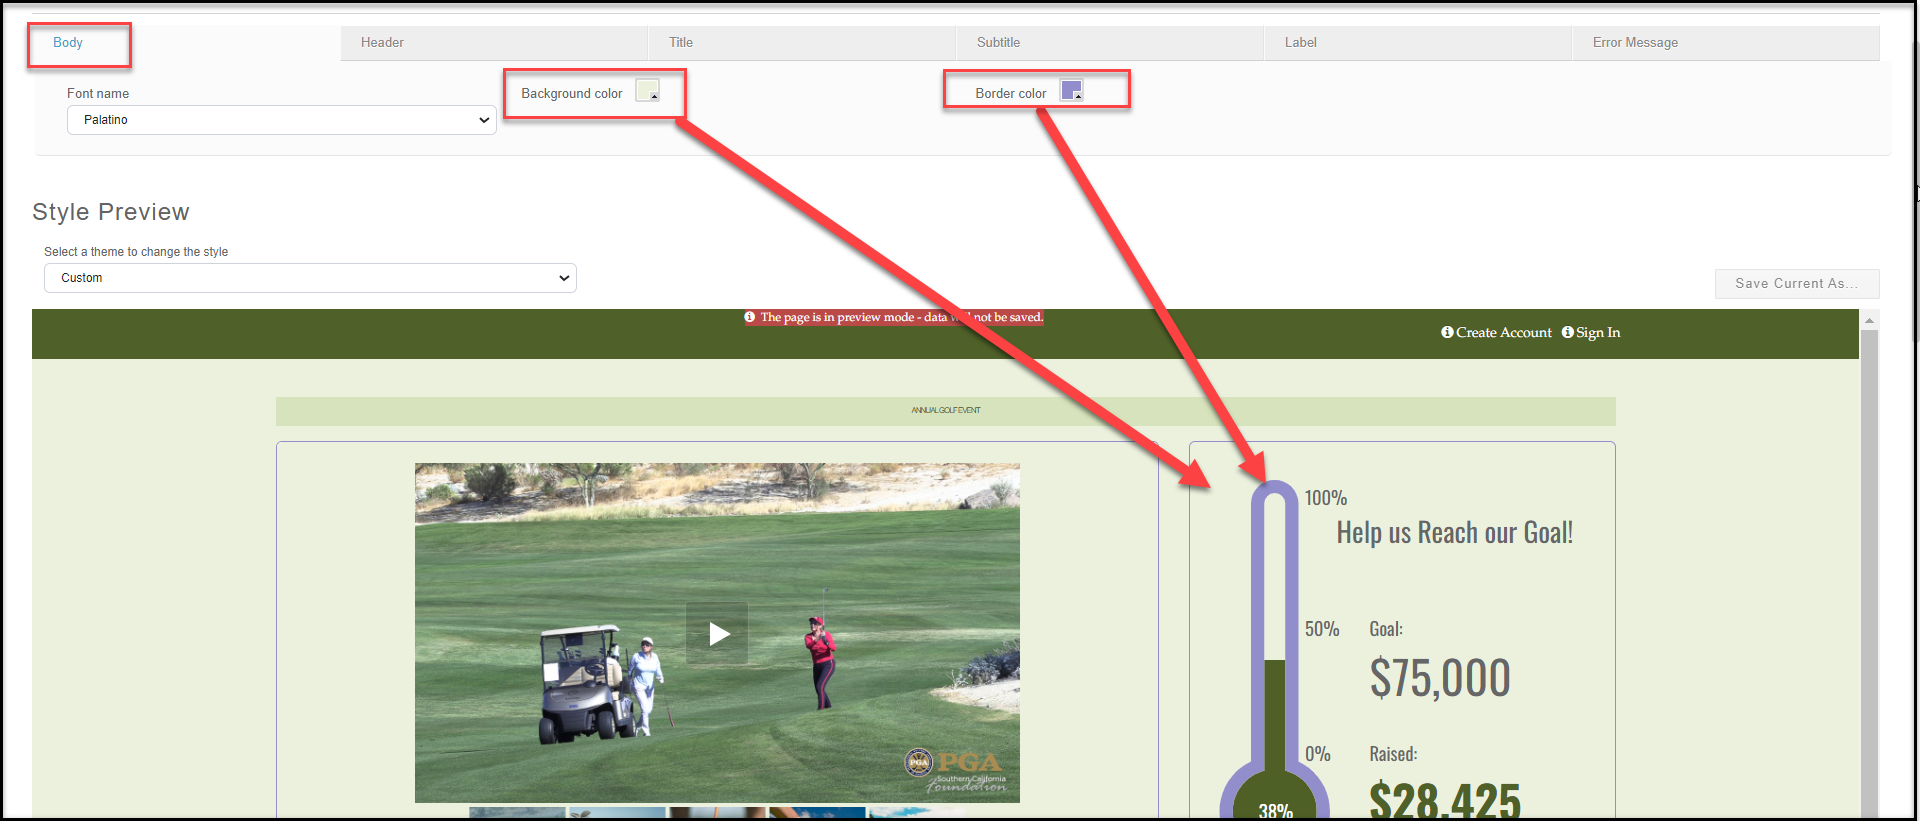Screen dimensions: 1920x821
Task: Click the $75,000 goal amount
Action: pos(1440,678)
